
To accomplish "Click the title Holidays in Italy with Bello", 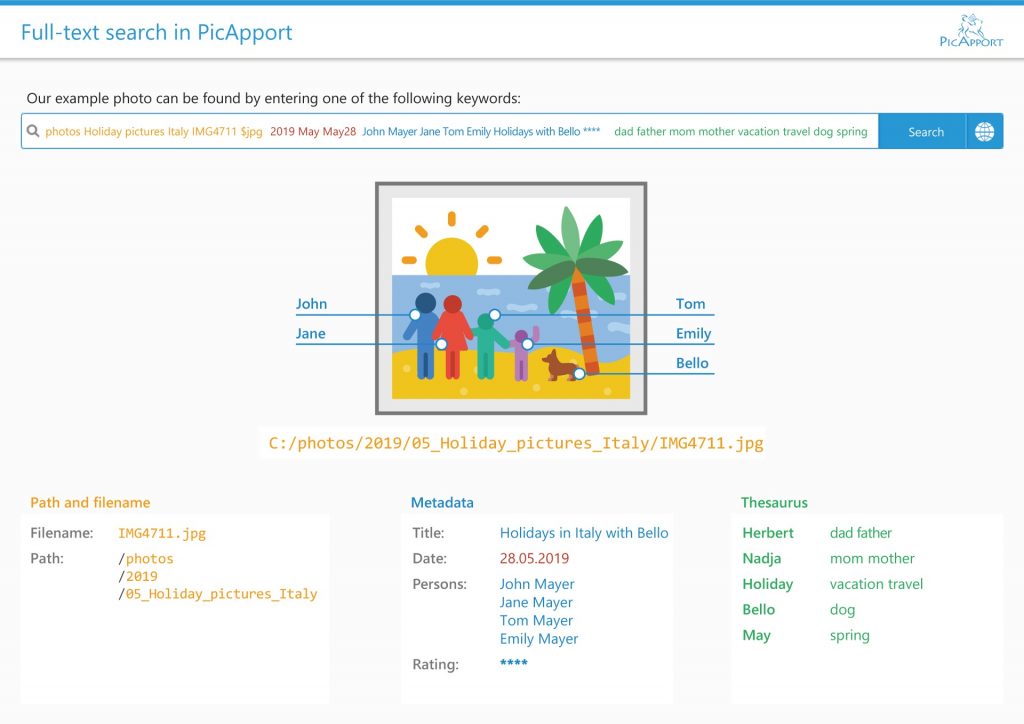I will pyautogui.click(x=584, y=533).
